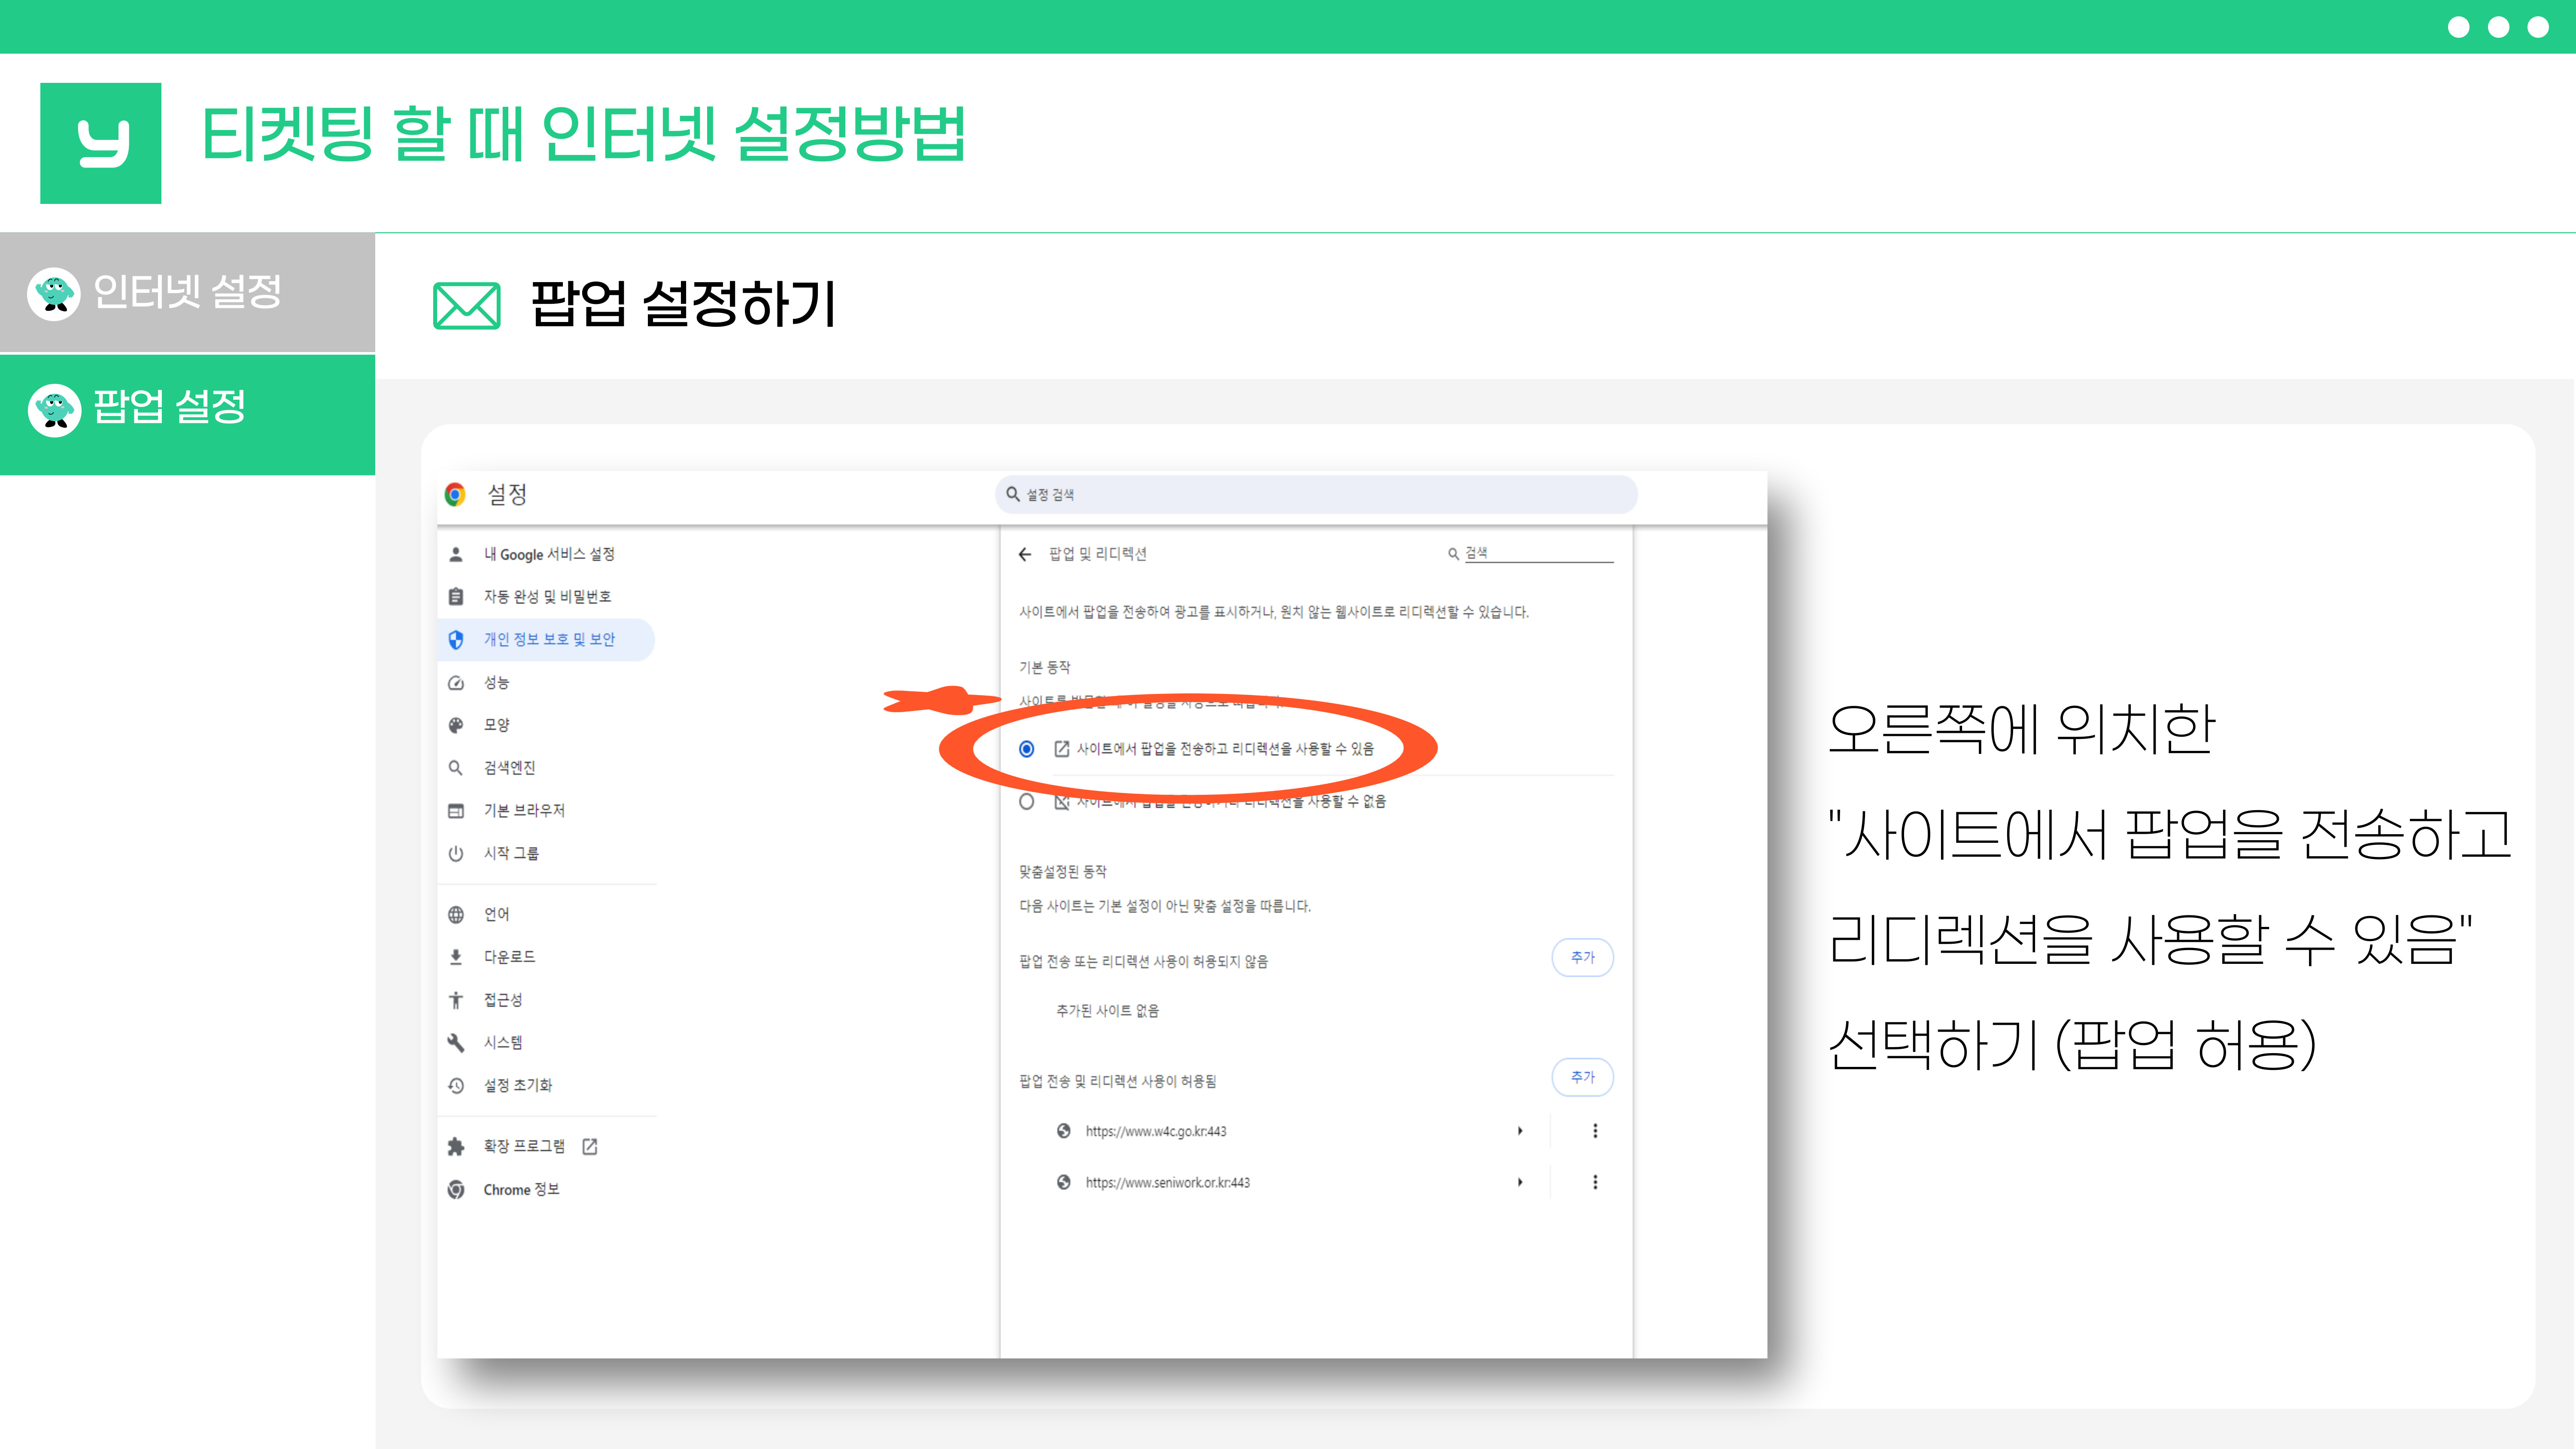Image resolution: width=2576 pixels, height=1449 pixels.
Task: Click the globe icon for 언어
Action: click(456, 914)
